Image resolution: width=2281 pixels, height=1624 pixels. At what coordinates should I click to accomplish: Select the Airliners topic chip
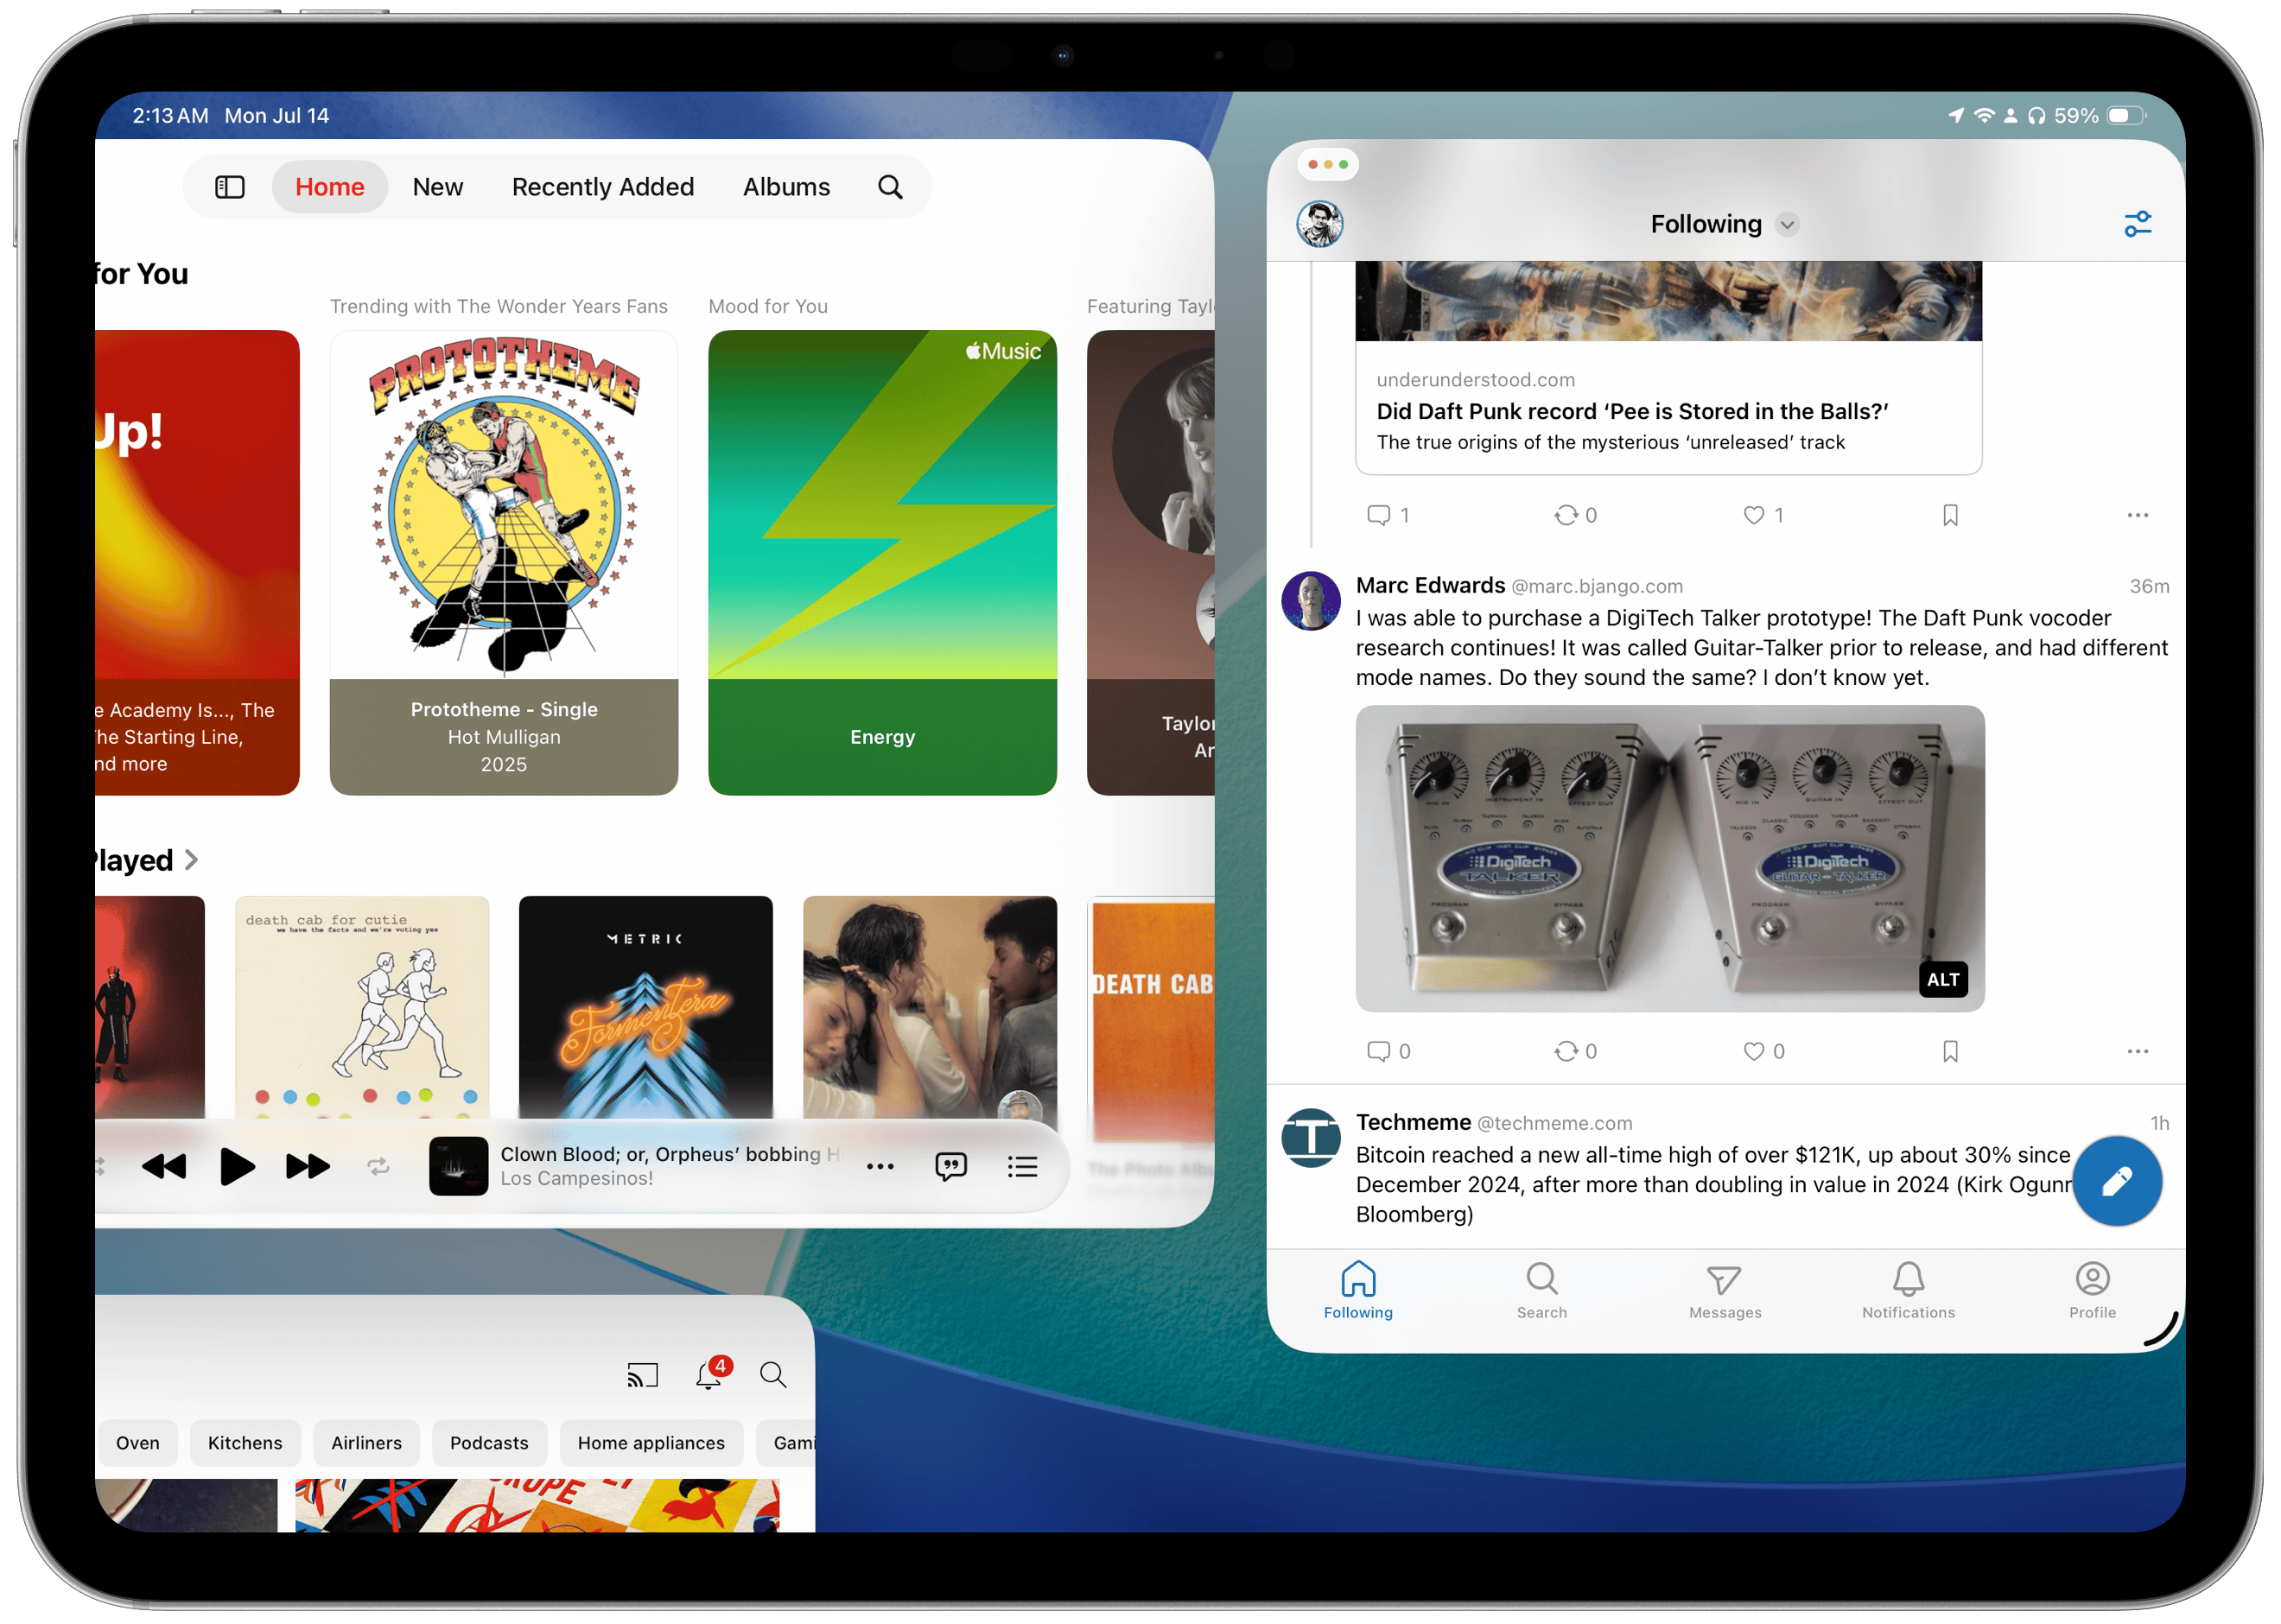pyautogui.click(x=366, y=1443)
